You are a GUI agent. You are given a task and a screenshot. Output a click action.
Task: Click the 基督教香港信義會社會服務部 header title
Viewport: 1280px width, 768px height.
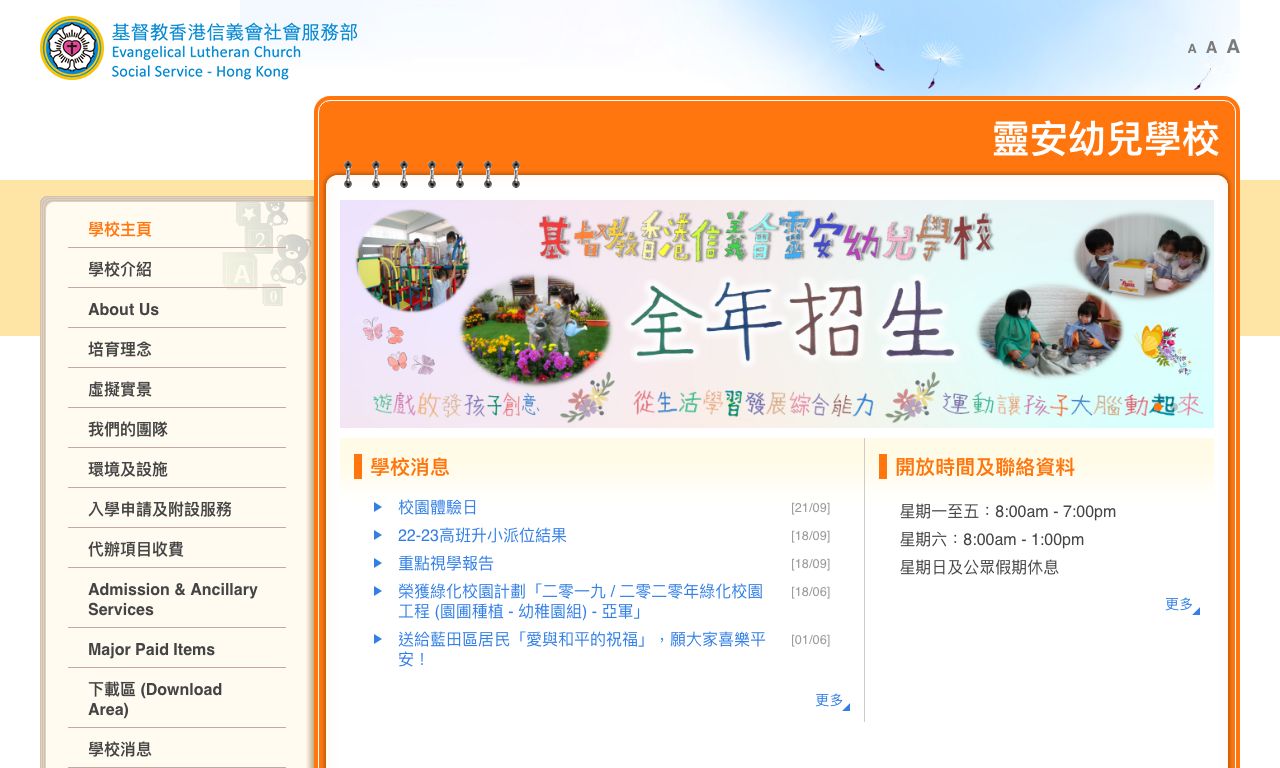(234, 32)
